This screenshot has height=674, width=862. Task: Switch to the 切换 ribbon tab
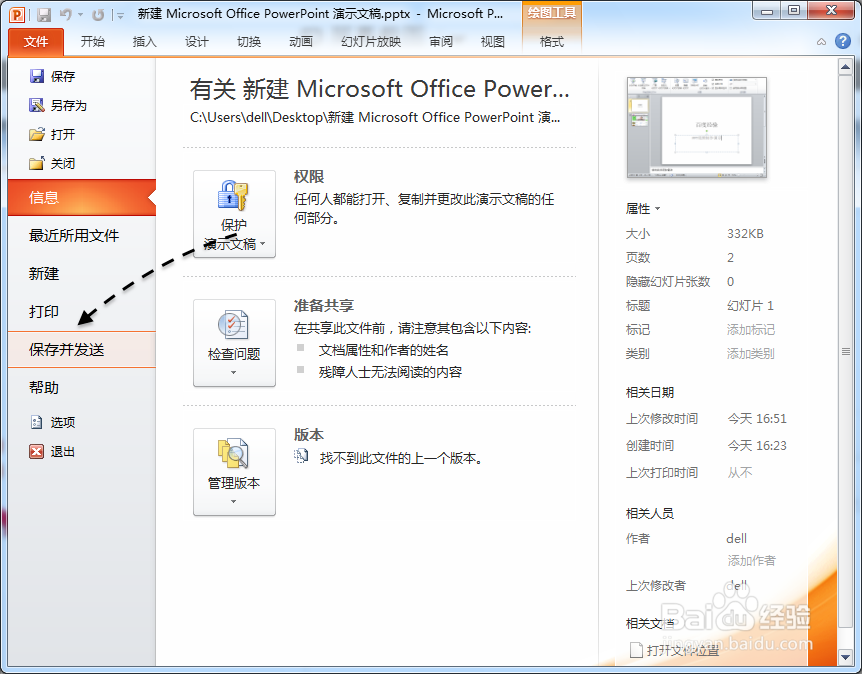(x=249, y=42)
